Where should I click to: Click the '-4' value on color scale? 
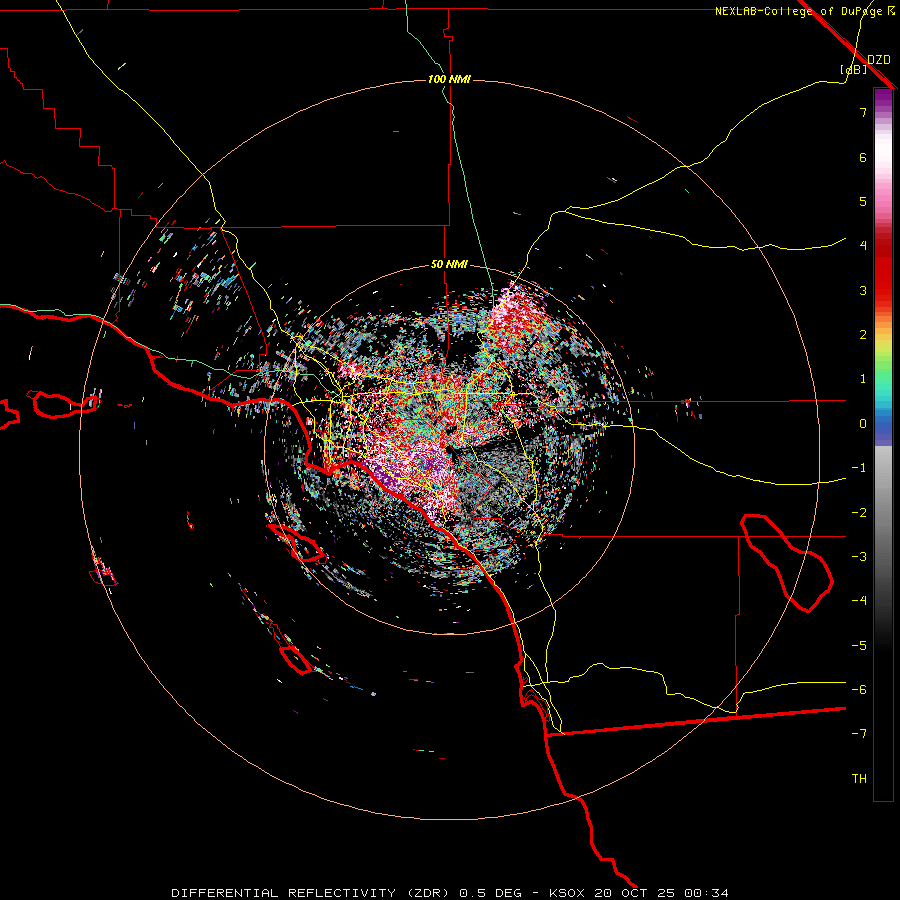pos(859,601)
